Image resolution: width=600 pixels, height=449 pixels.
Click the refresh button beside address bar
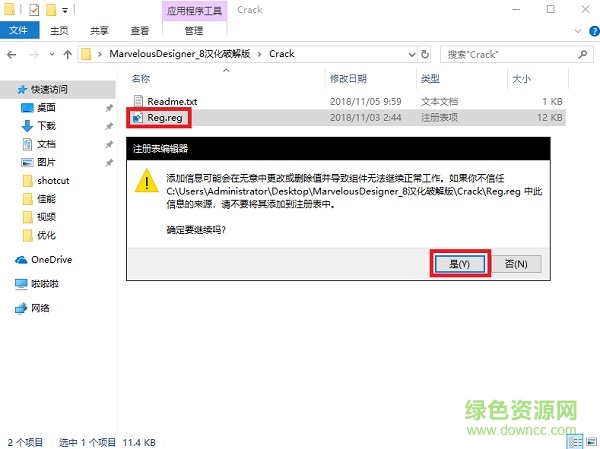[428, 54]
